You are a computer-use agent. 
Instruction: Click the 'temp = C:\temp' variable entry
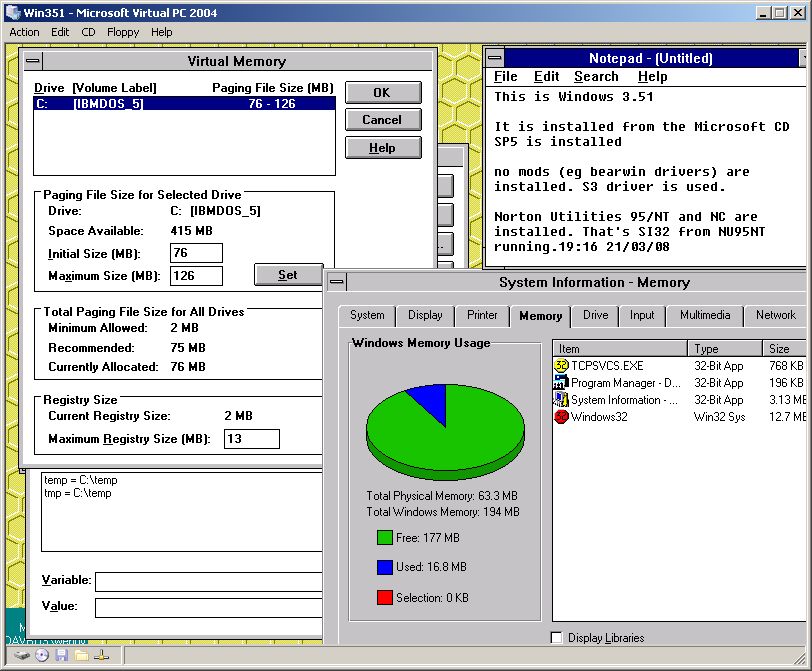point(81,480)
